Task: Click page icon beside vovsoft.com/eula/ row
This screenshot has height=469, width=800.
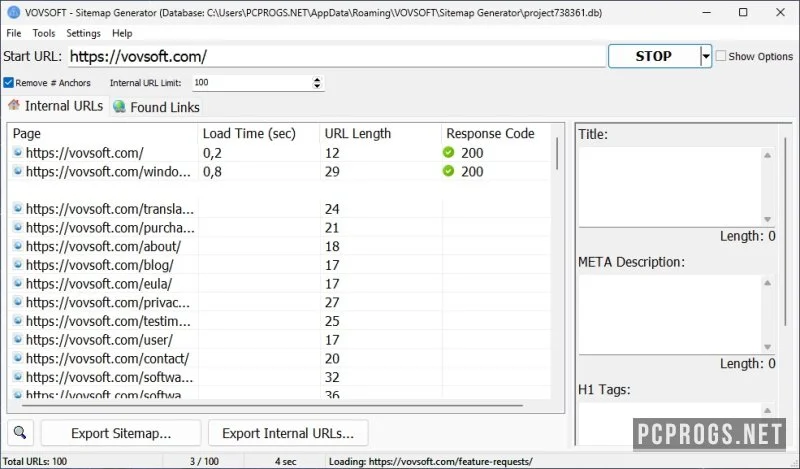Action: [18, 283]
